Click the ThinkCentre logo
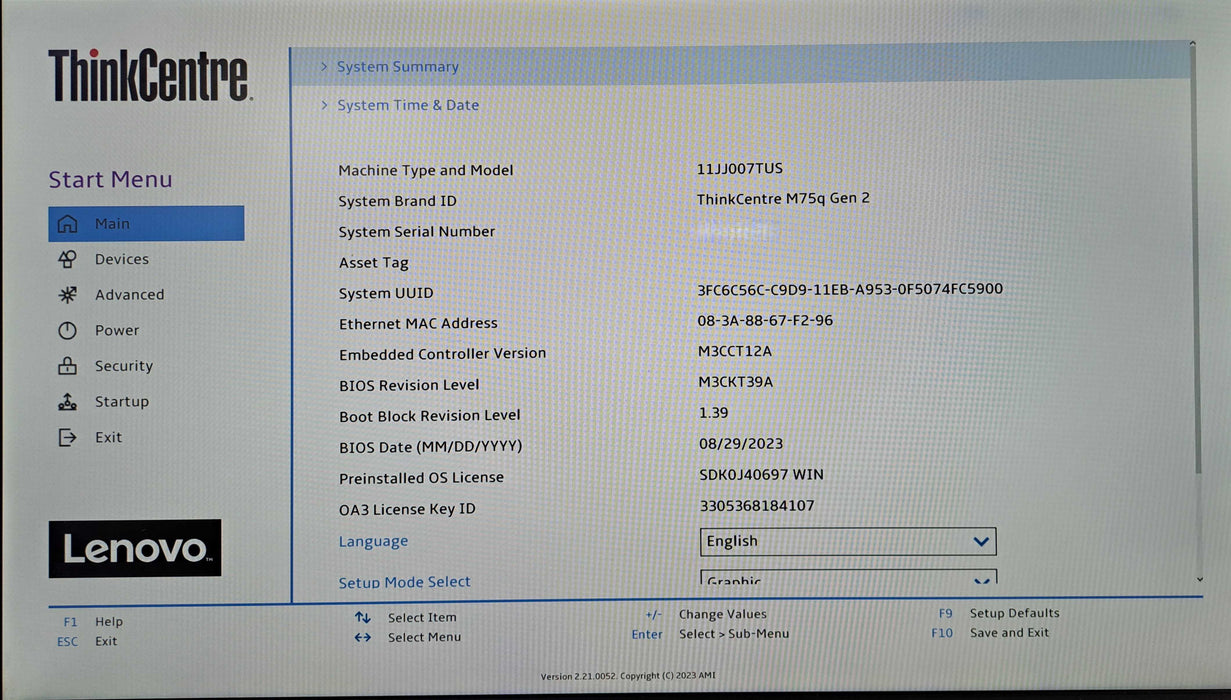The height and width of the screenshot is (700, 1231). pyautogui.click(x=150, y=76)
